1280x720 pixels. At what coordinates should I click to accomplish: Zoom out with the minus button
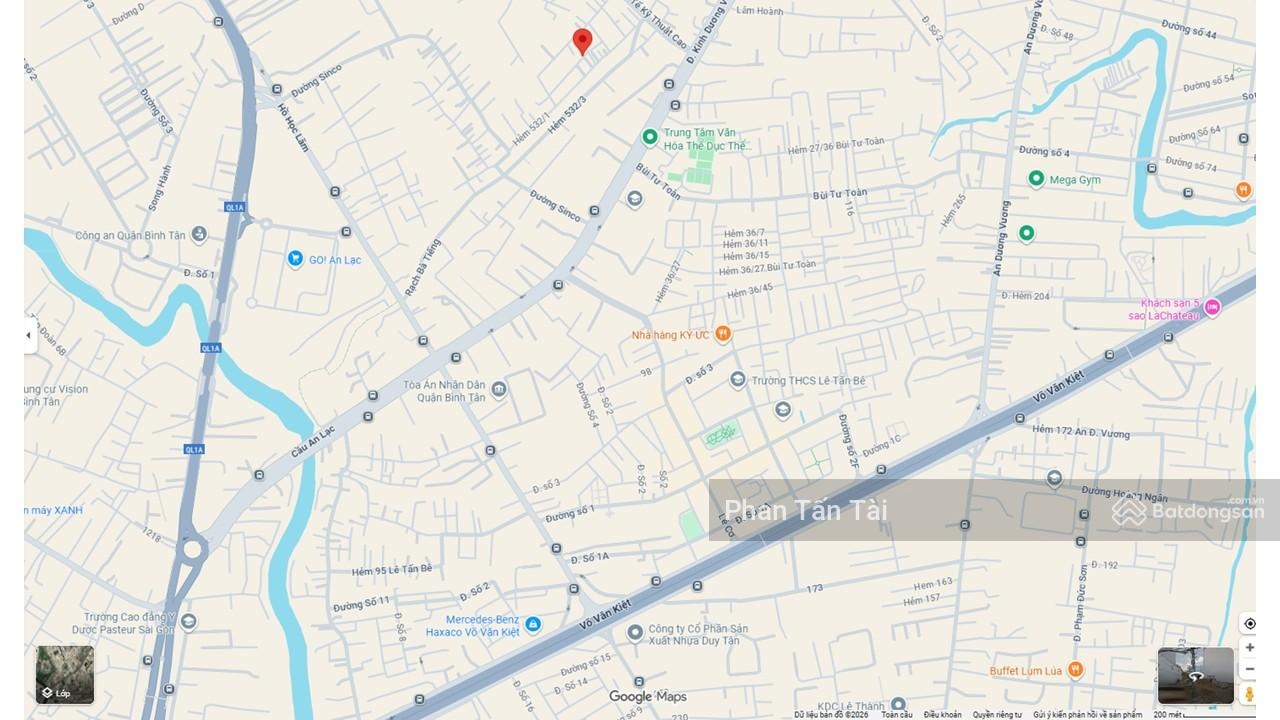1249,668
